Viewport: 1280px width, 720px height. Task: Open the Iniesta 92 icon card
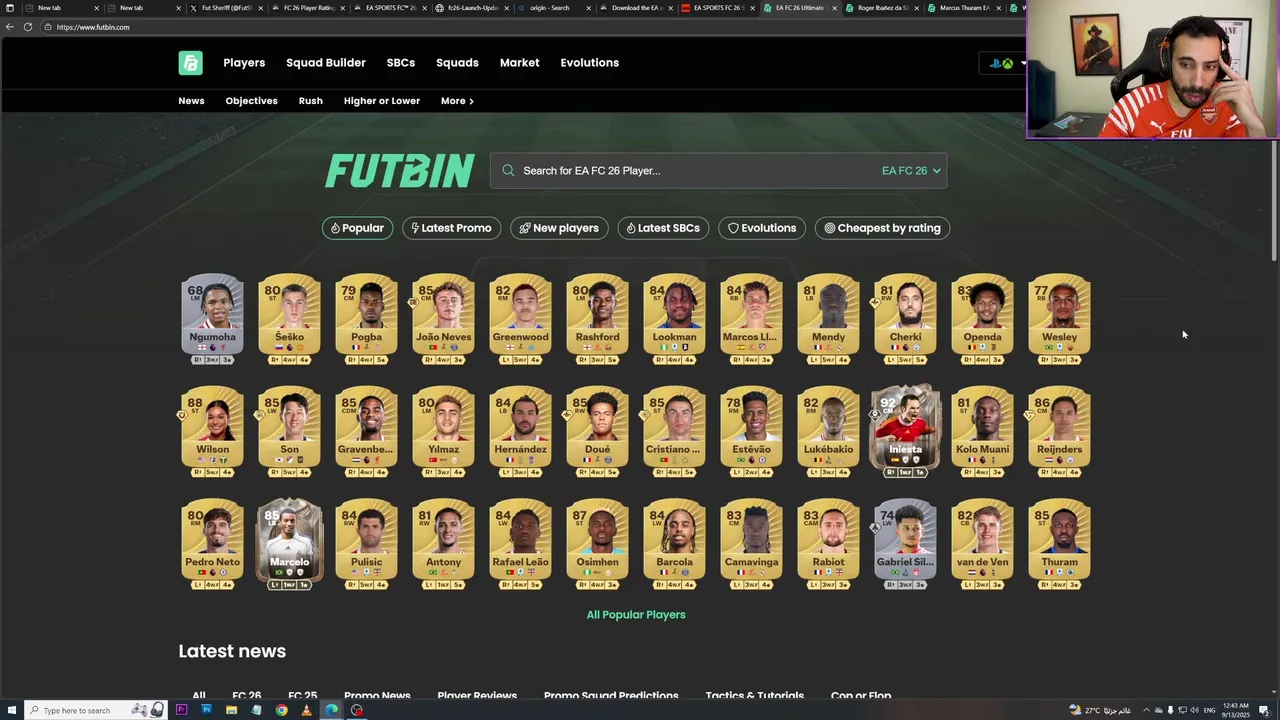pyautogui.click(x=905, y=431)
